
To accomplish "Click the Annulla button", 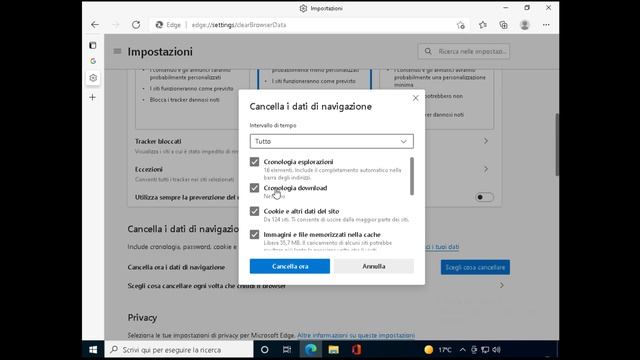I will click(374, 266).
